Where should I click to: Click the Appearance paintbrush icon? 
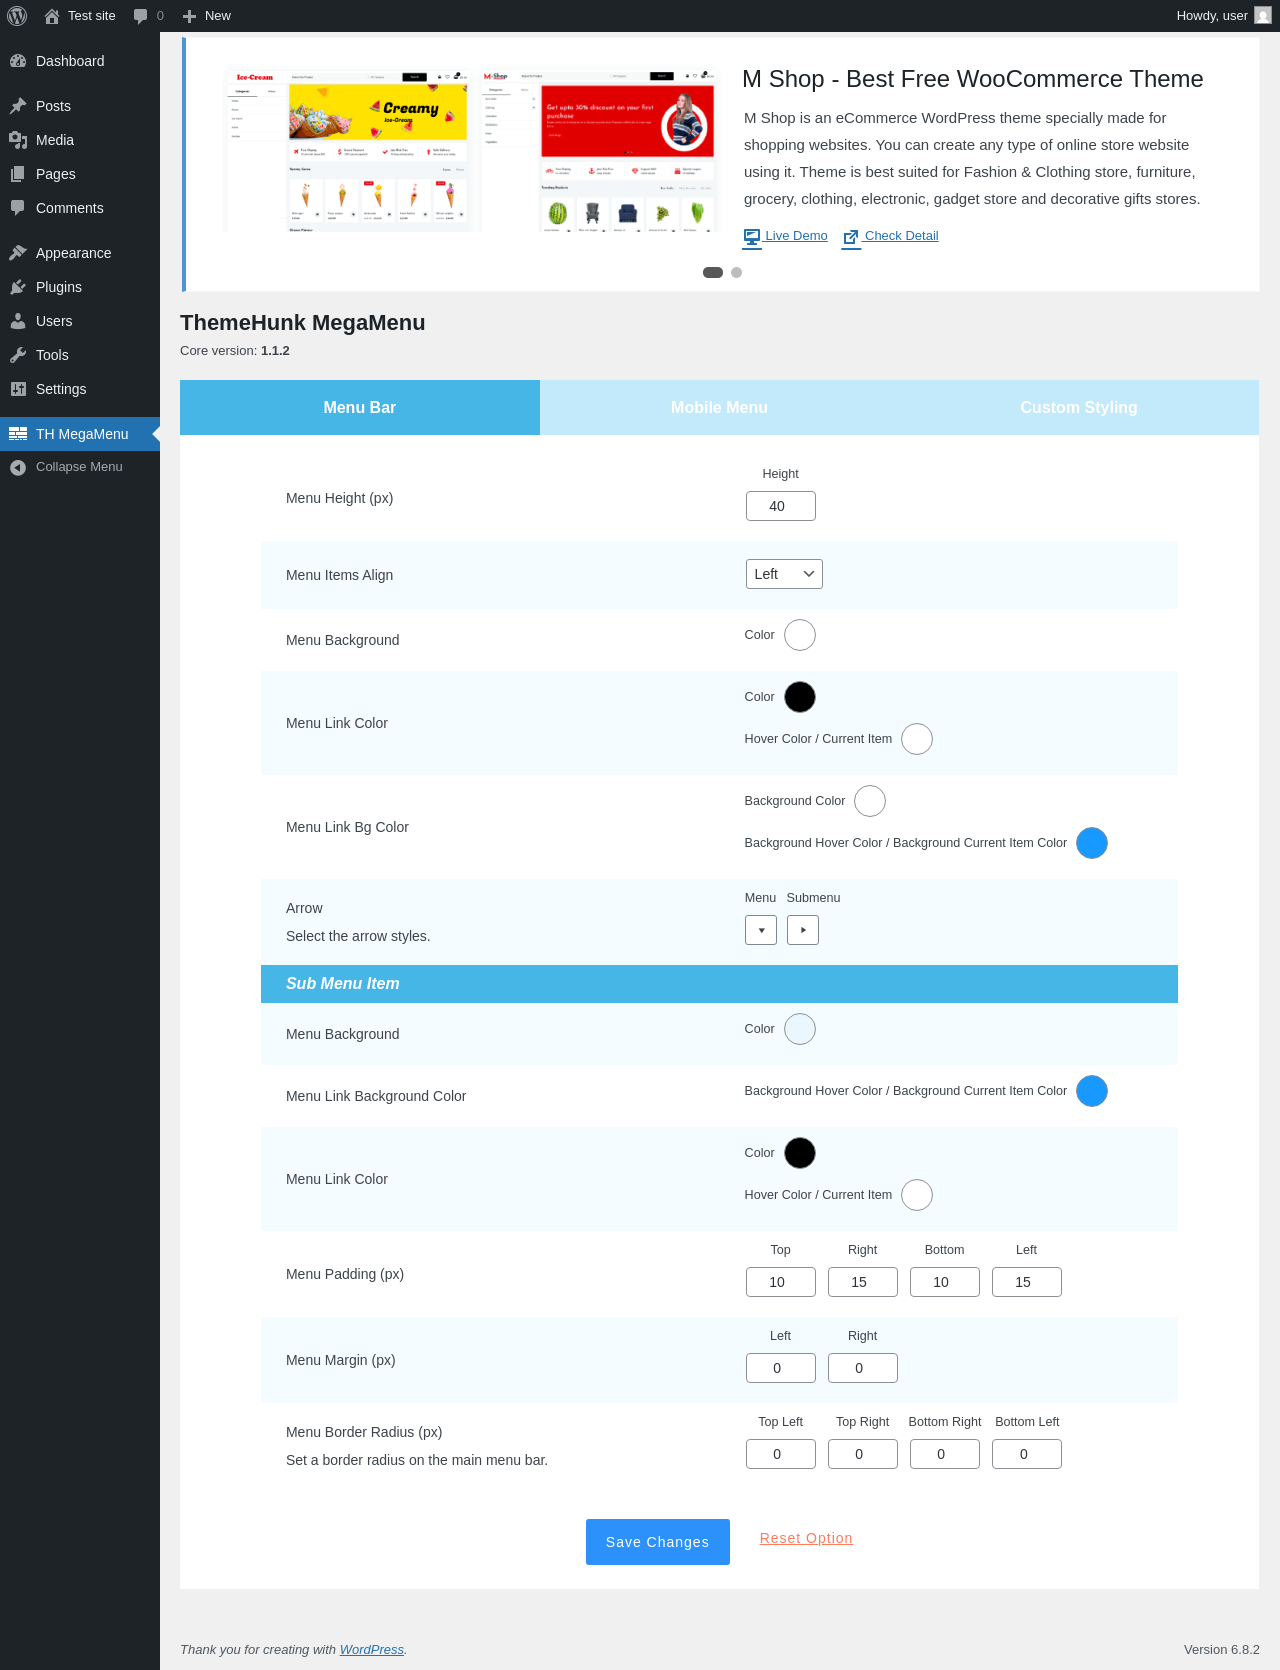pyautogui.click(x=18, y=253)
